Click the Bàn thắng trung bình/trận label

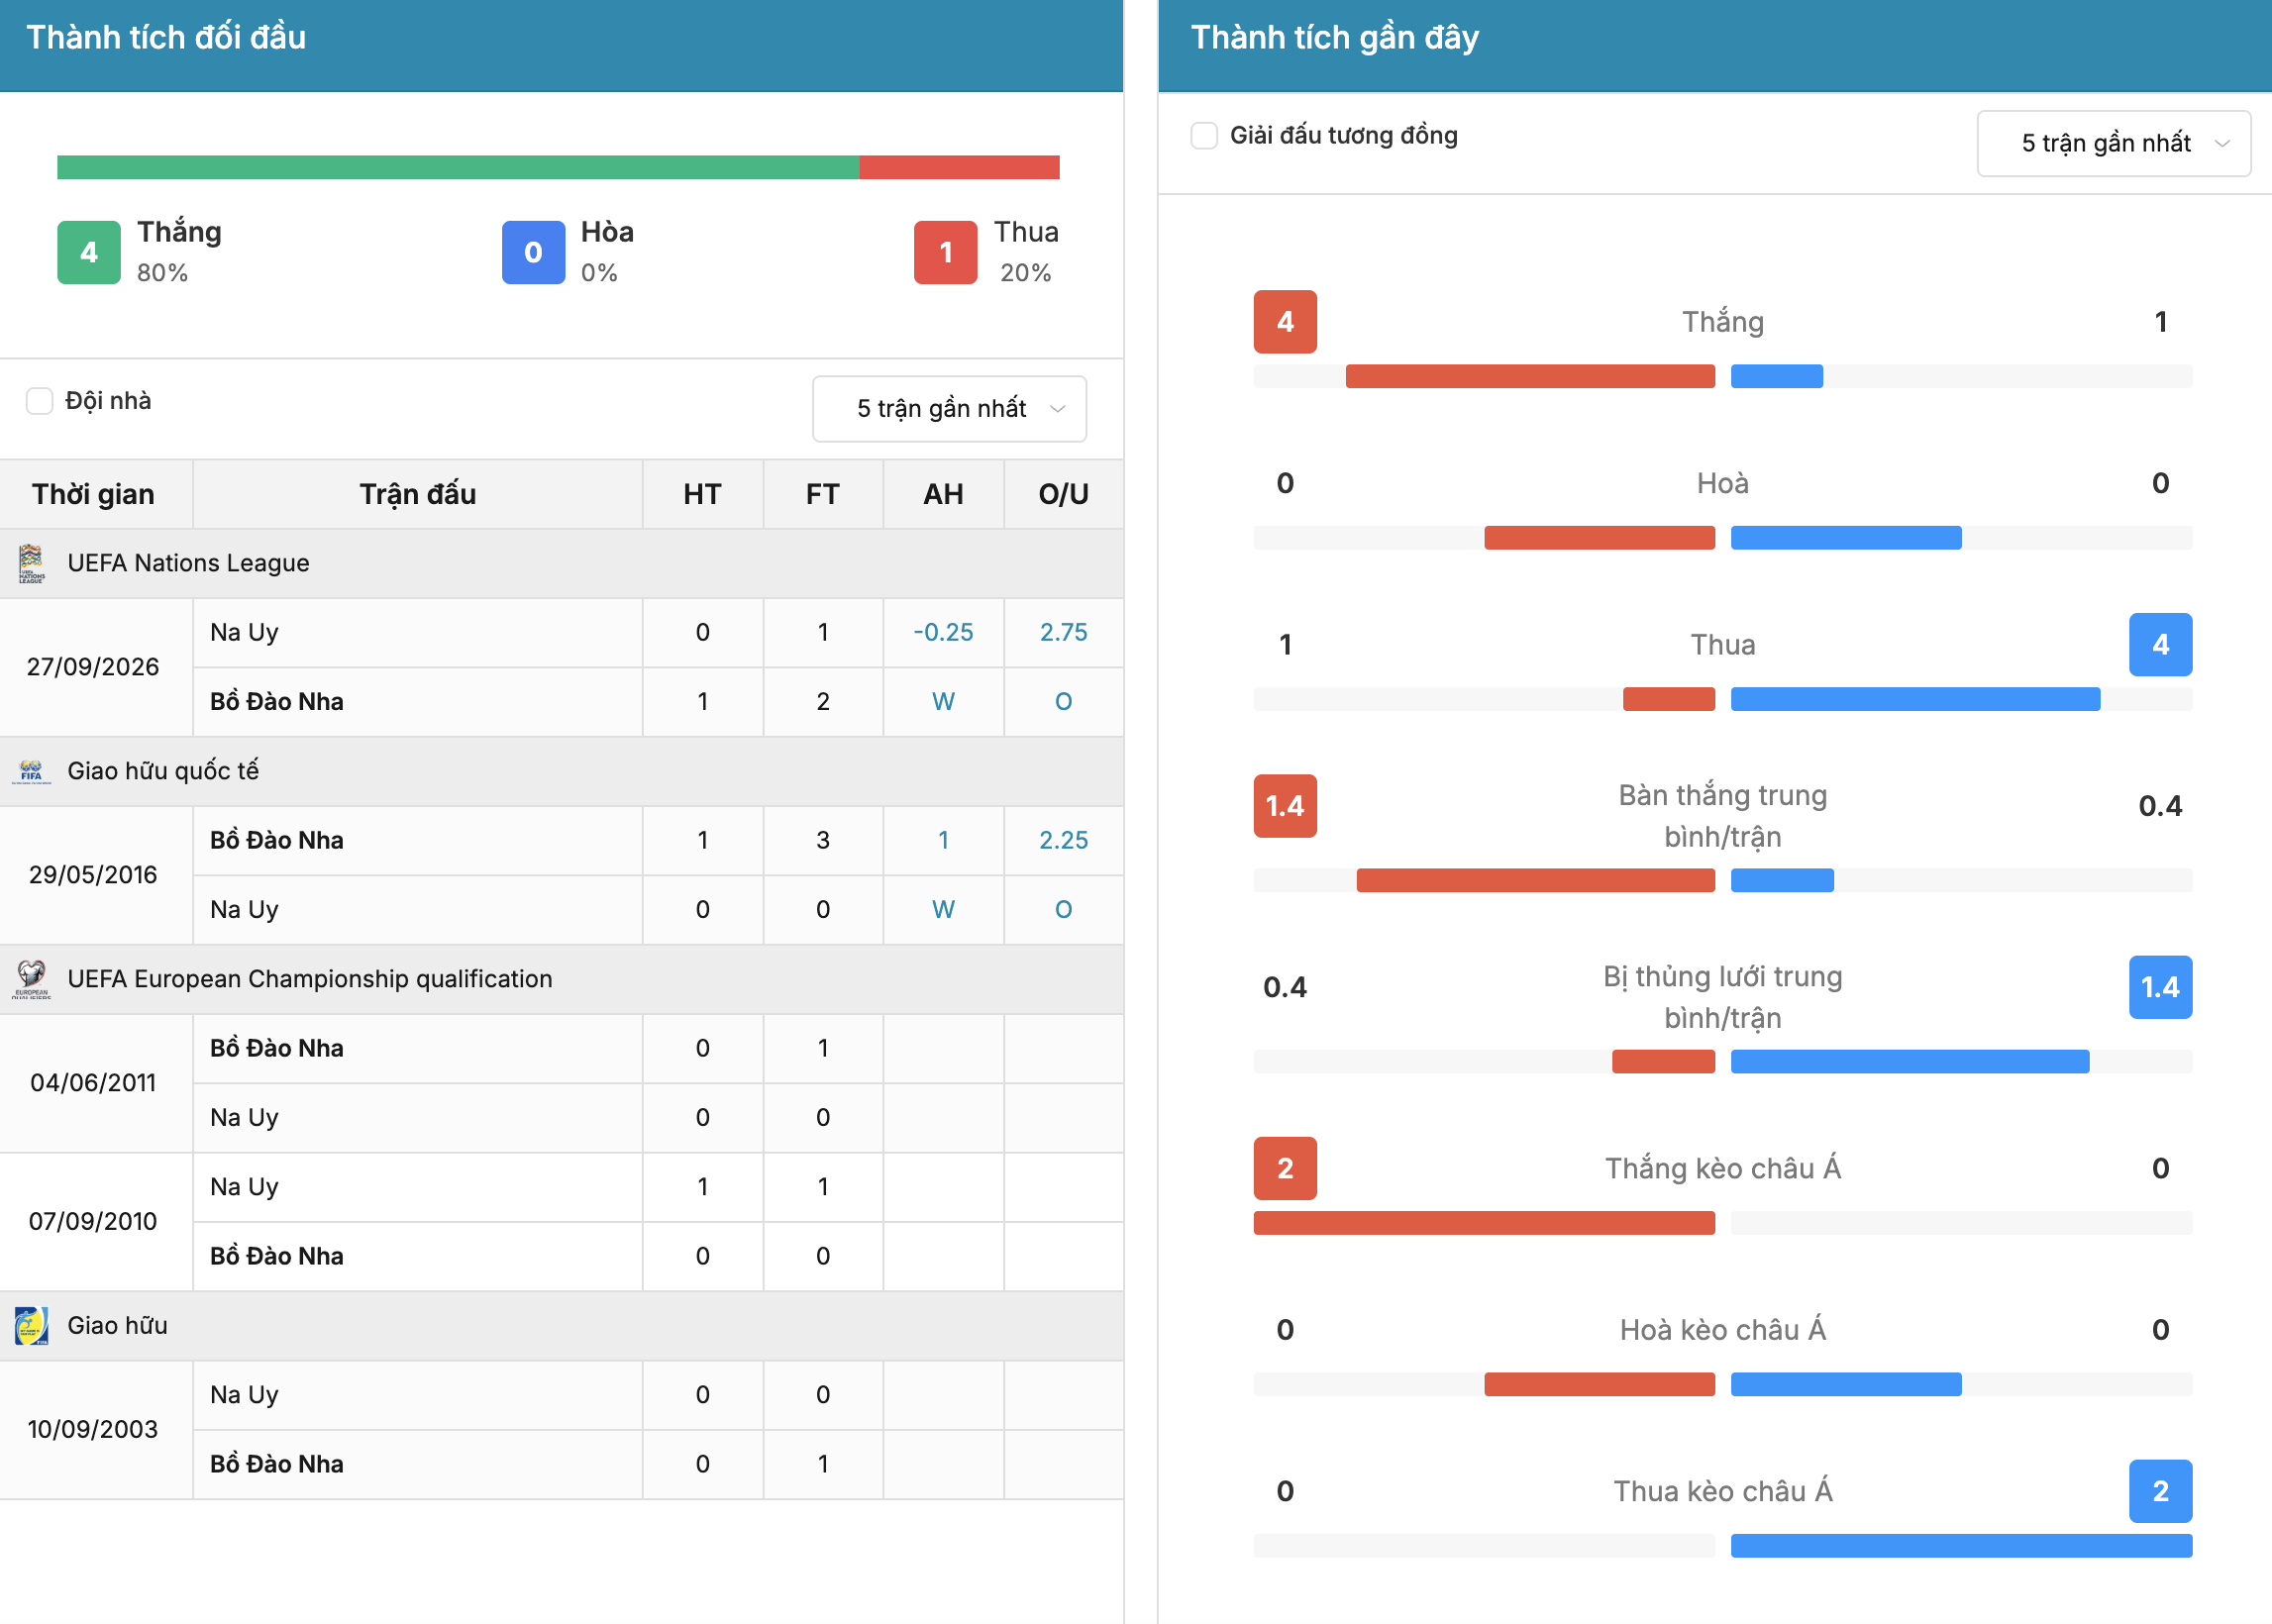(x=1723, y=816)
